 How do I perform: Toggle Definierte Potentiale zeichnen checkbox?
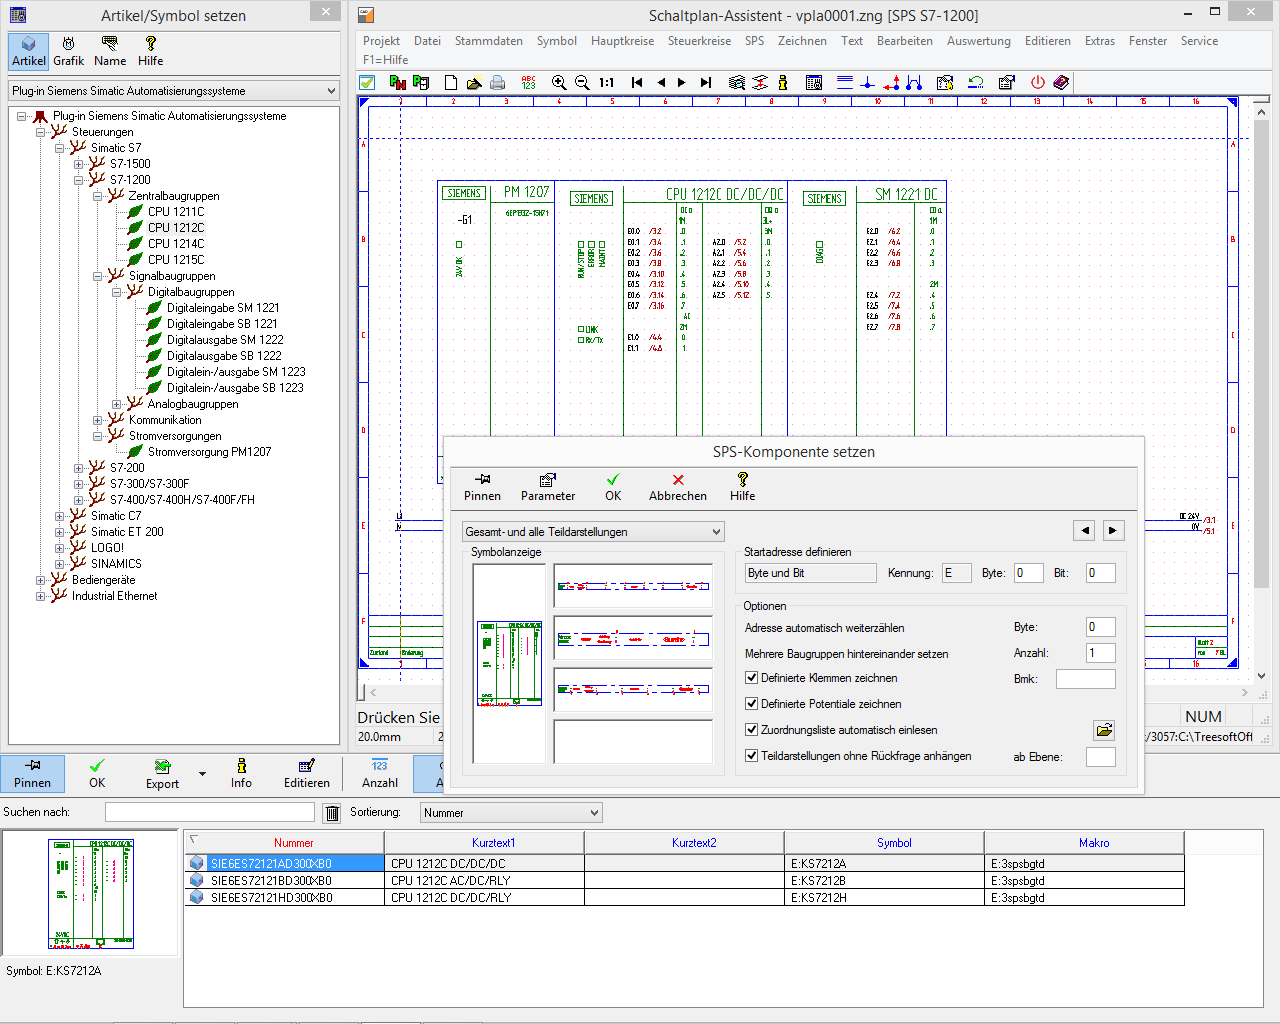pos(752,704)
